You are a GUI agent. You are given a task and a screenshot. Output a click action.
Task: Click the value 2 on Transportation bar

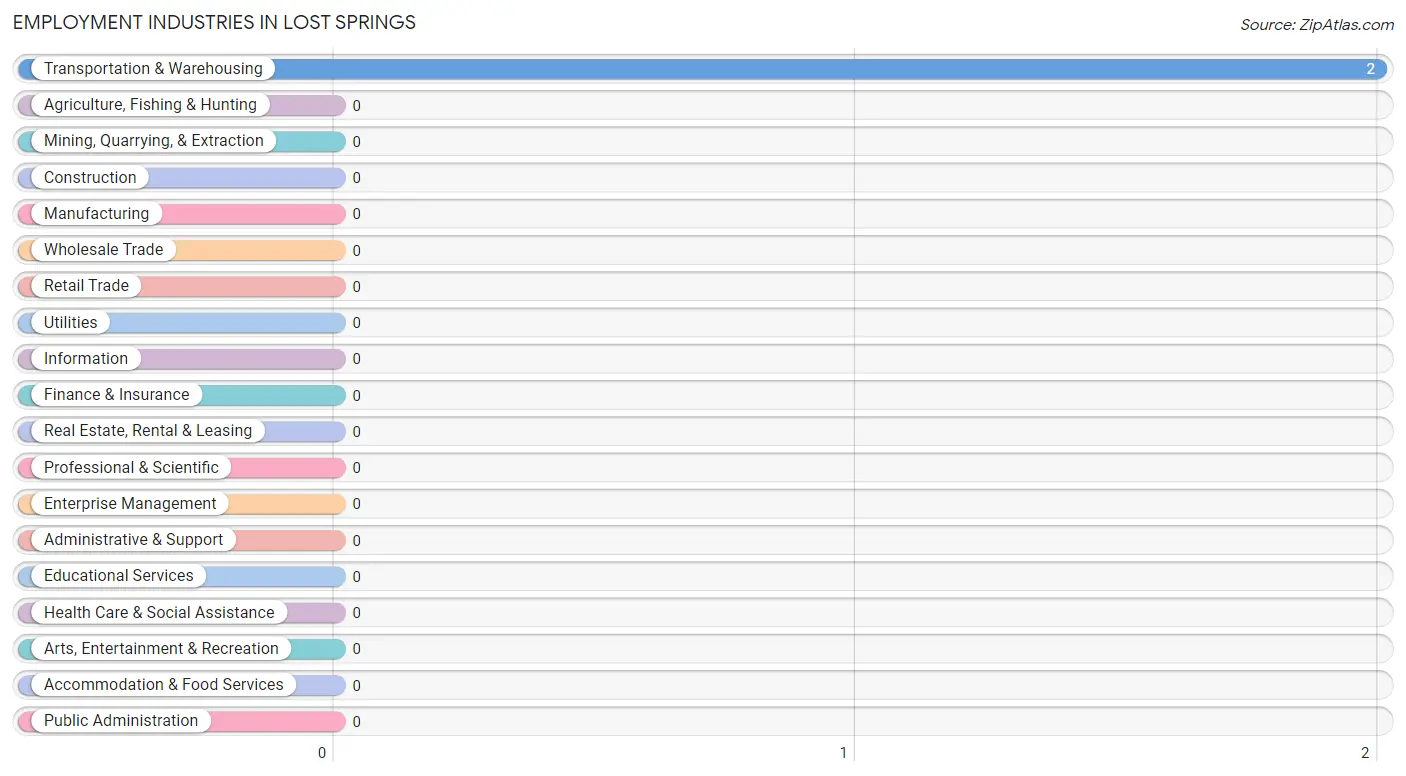[1371, 70]
